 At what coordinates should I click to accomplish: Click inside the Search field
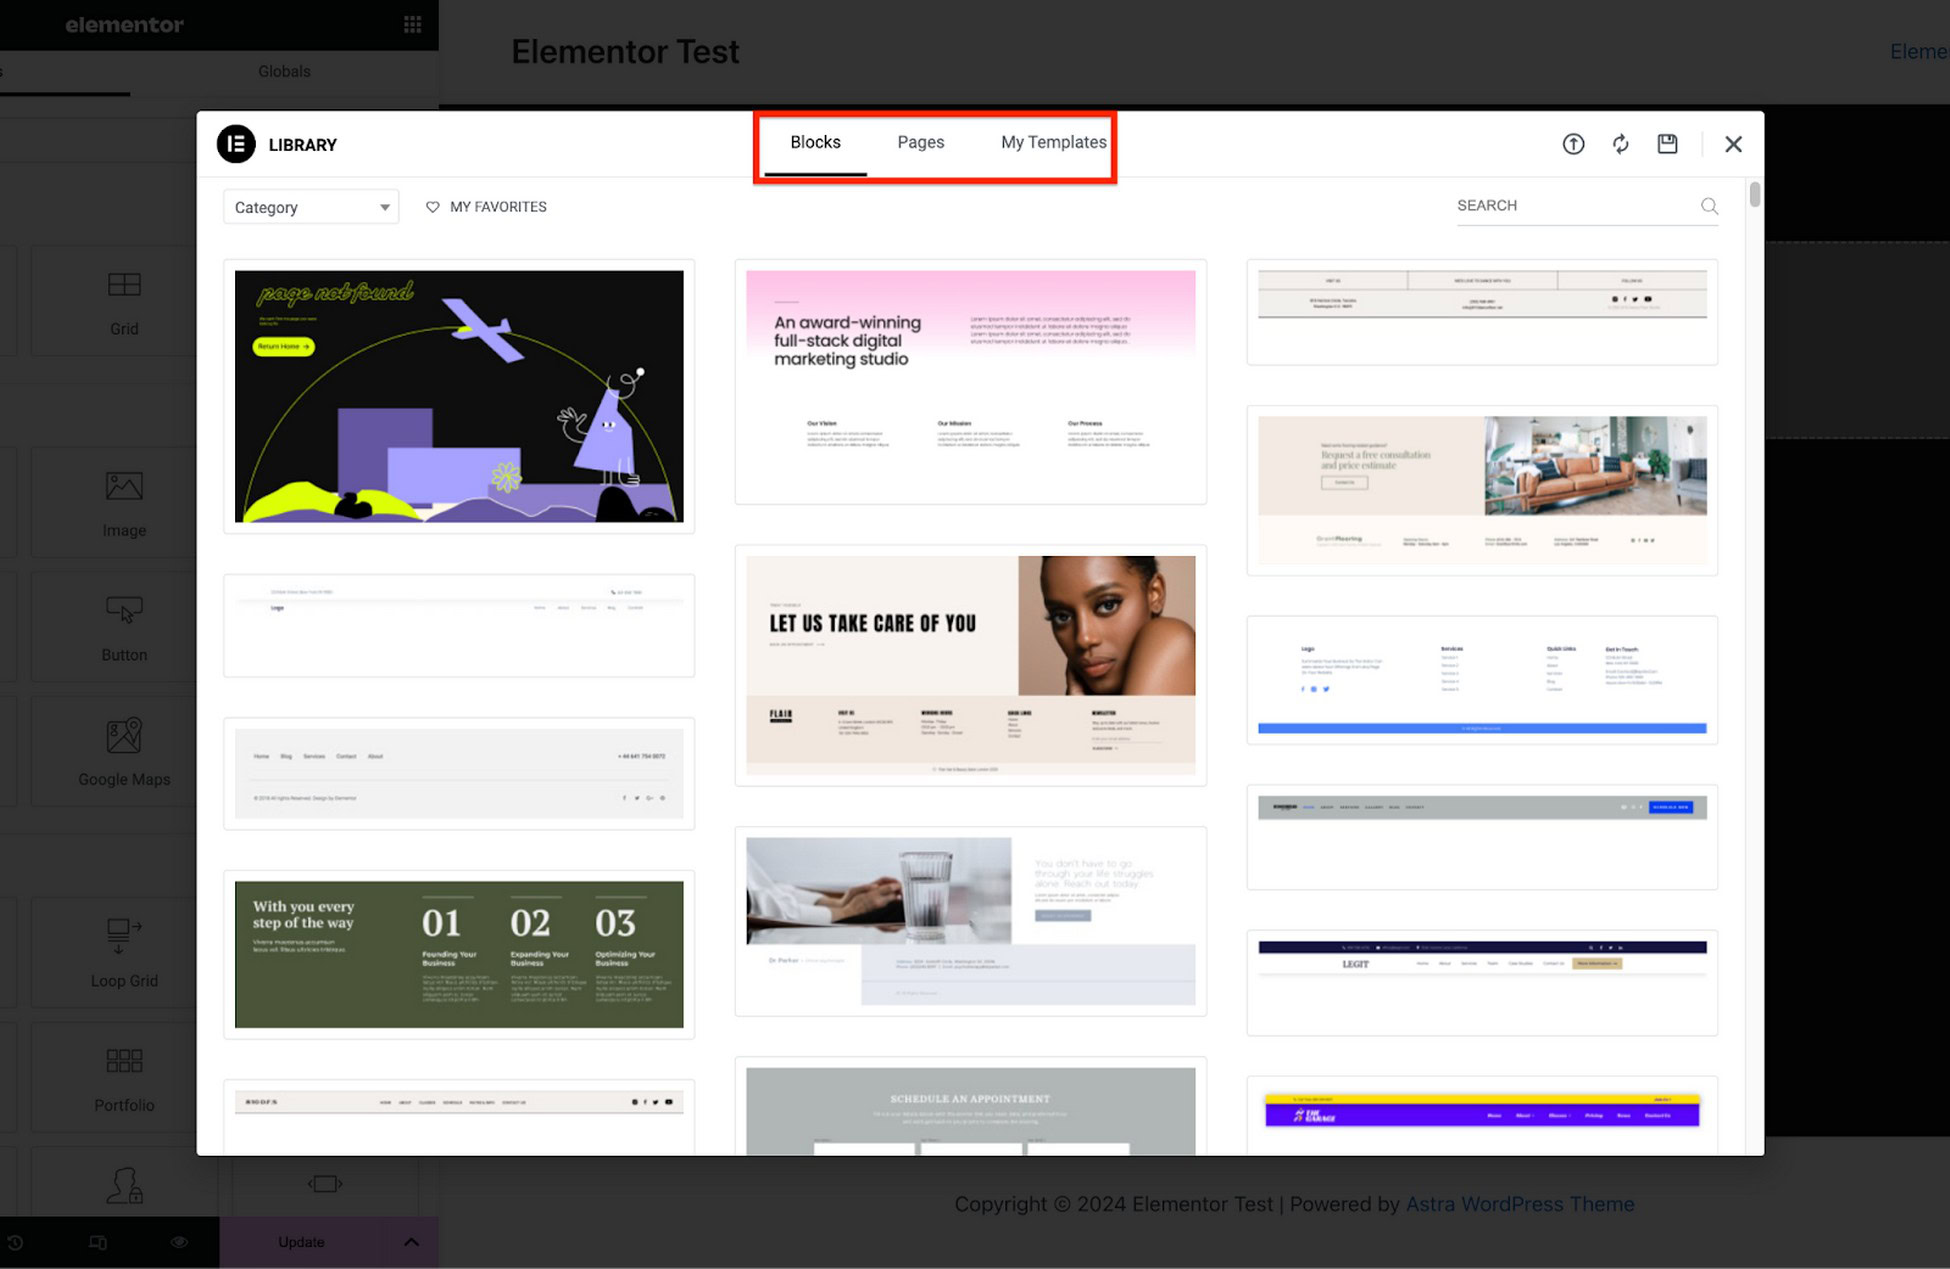coord(1560,206)
